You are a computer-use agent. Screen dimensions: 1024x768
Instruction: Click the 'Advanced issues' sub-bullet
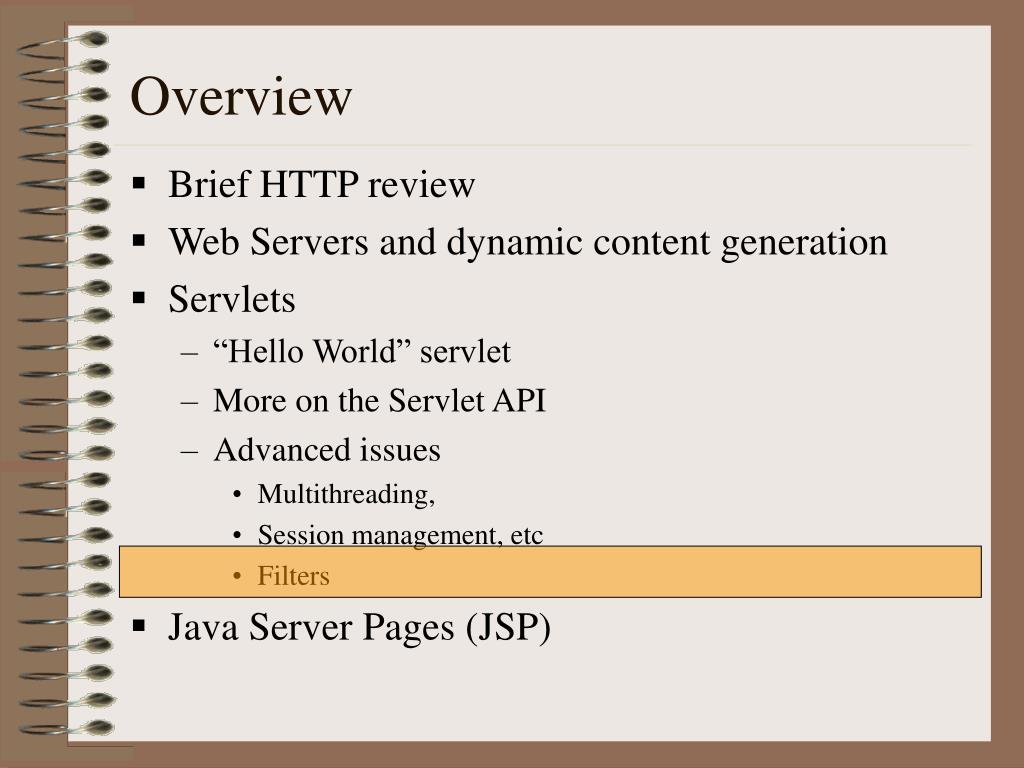coord(327,450)
